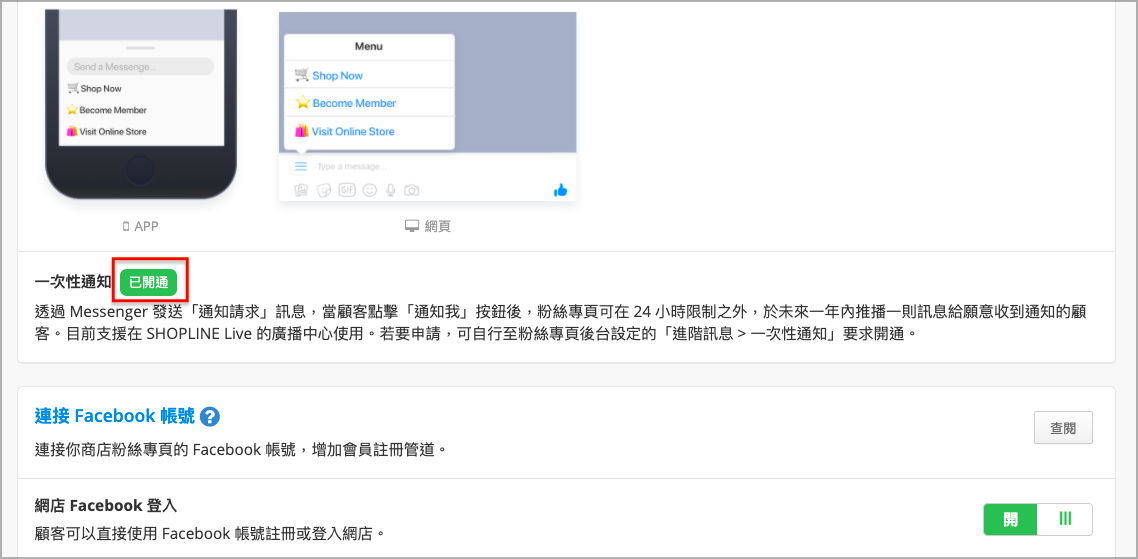Viewport: 1138px width, 559px height.
Task: Click the APP label under phone preview
Action: [x=146, y=227]
